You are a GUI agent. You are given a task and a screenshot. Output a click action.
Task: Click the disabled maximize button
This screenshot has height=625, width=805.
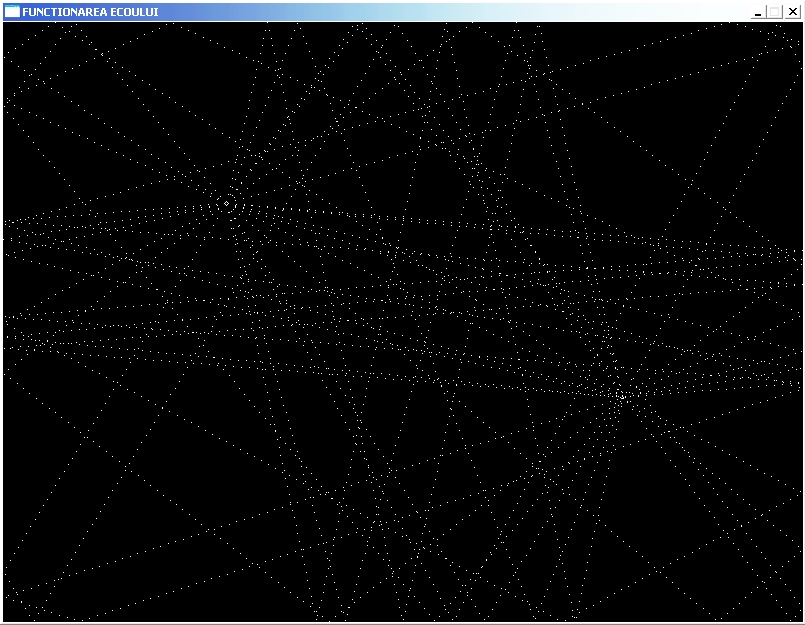[x=775, y=12]
